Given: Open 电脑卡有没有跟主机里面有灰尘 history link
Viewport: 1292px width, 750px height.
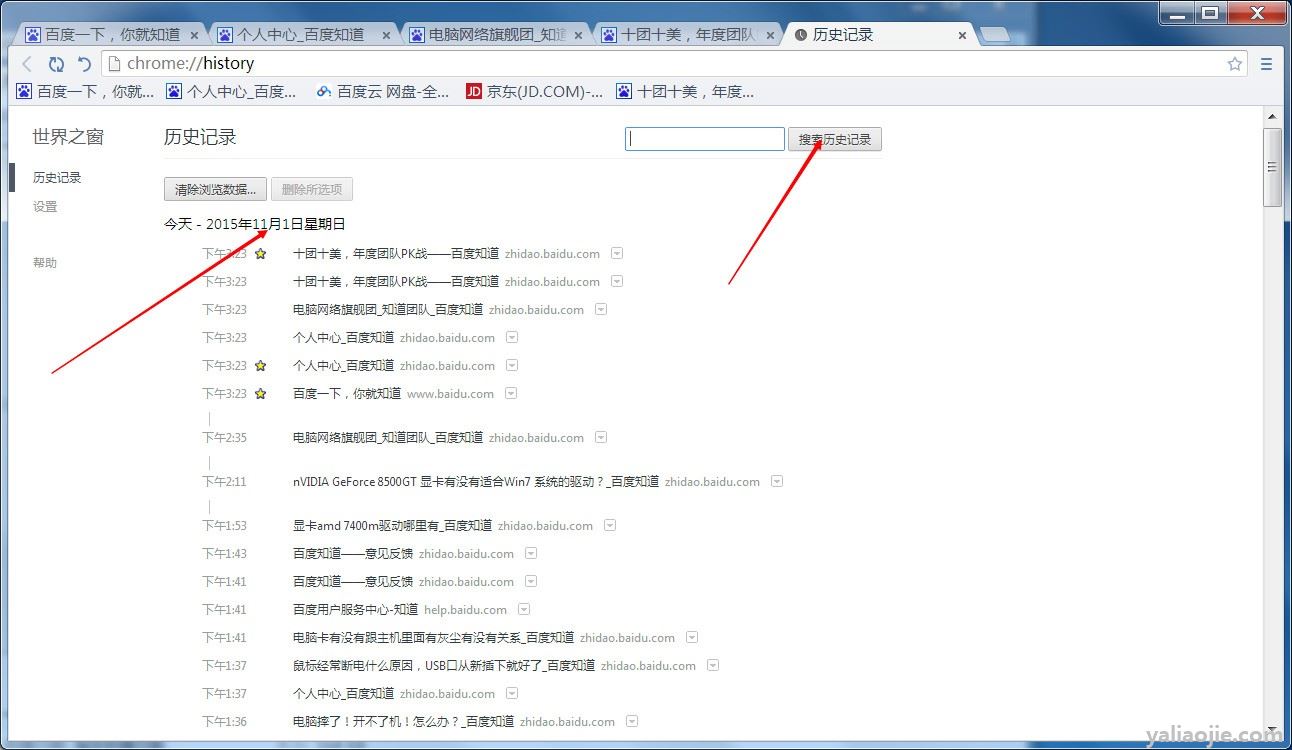Looking at the screenshot, I should point(433,638).
